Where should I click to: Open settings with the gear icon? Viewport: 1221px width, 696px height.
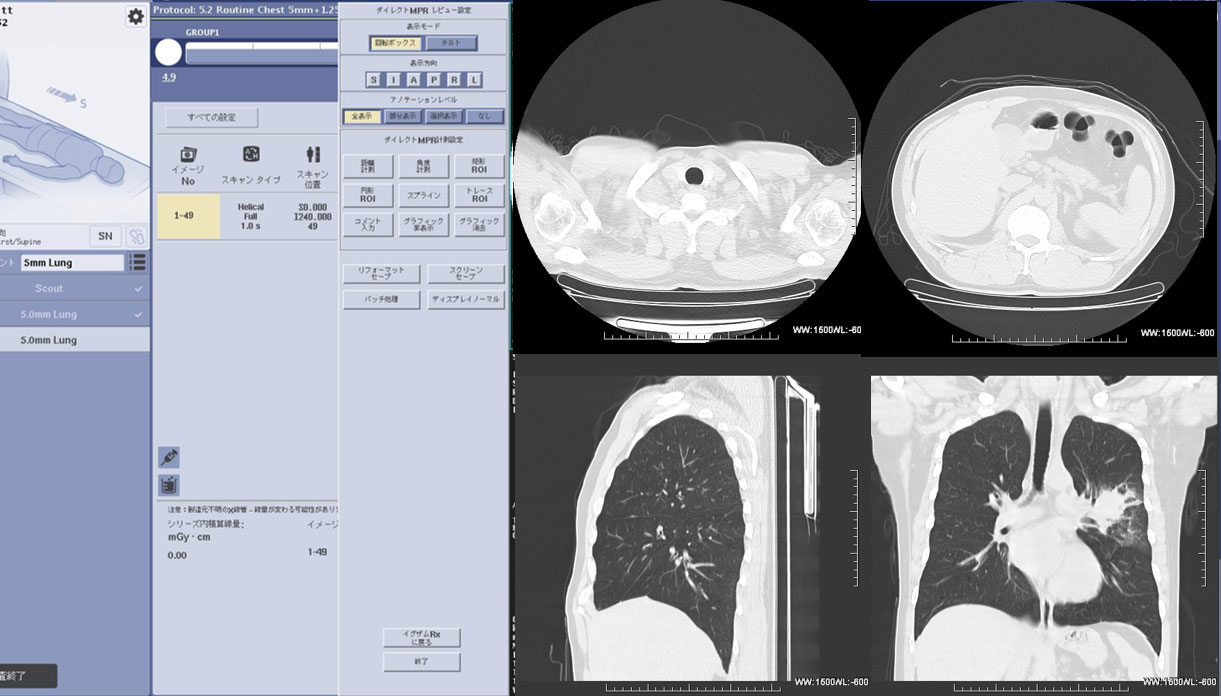(x=135, y=16)
